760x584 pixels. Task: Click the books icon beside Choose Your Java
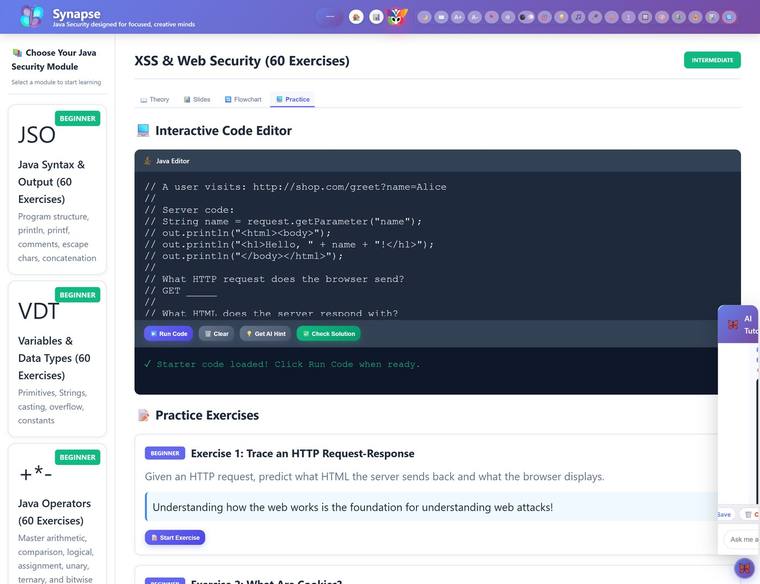[x=17, y=53]
